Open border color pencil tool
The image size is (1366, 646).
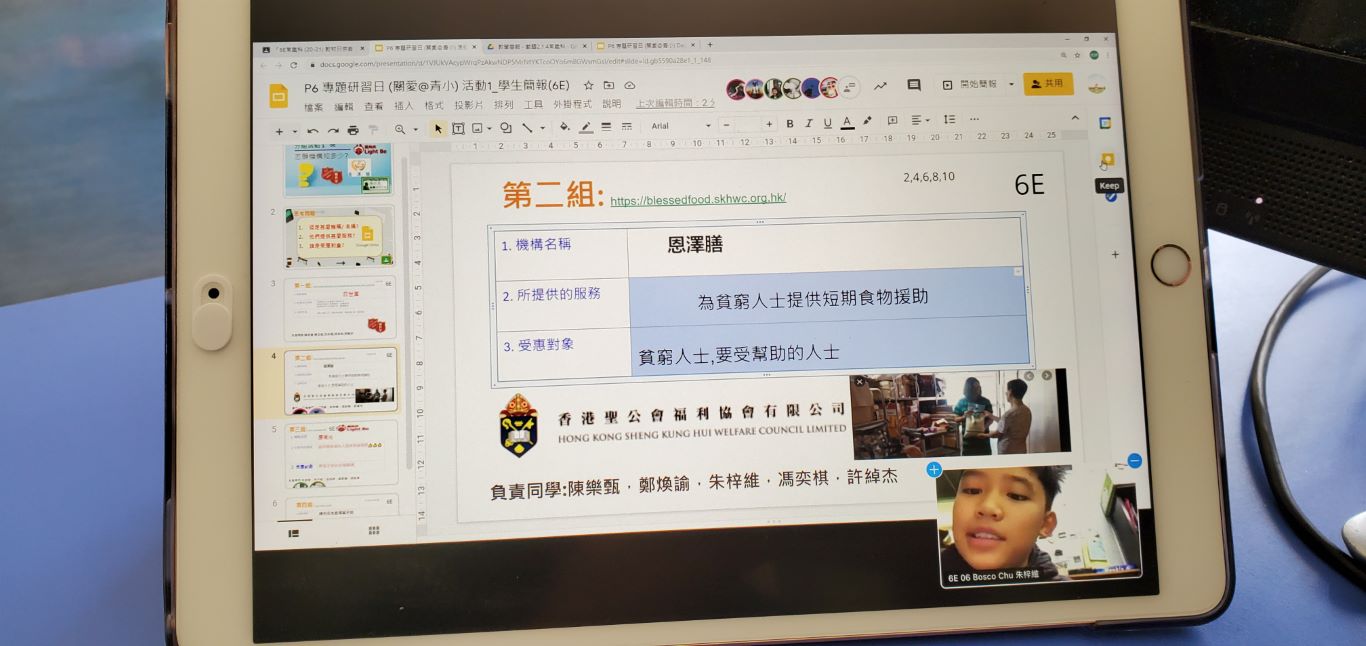point(586,127)
